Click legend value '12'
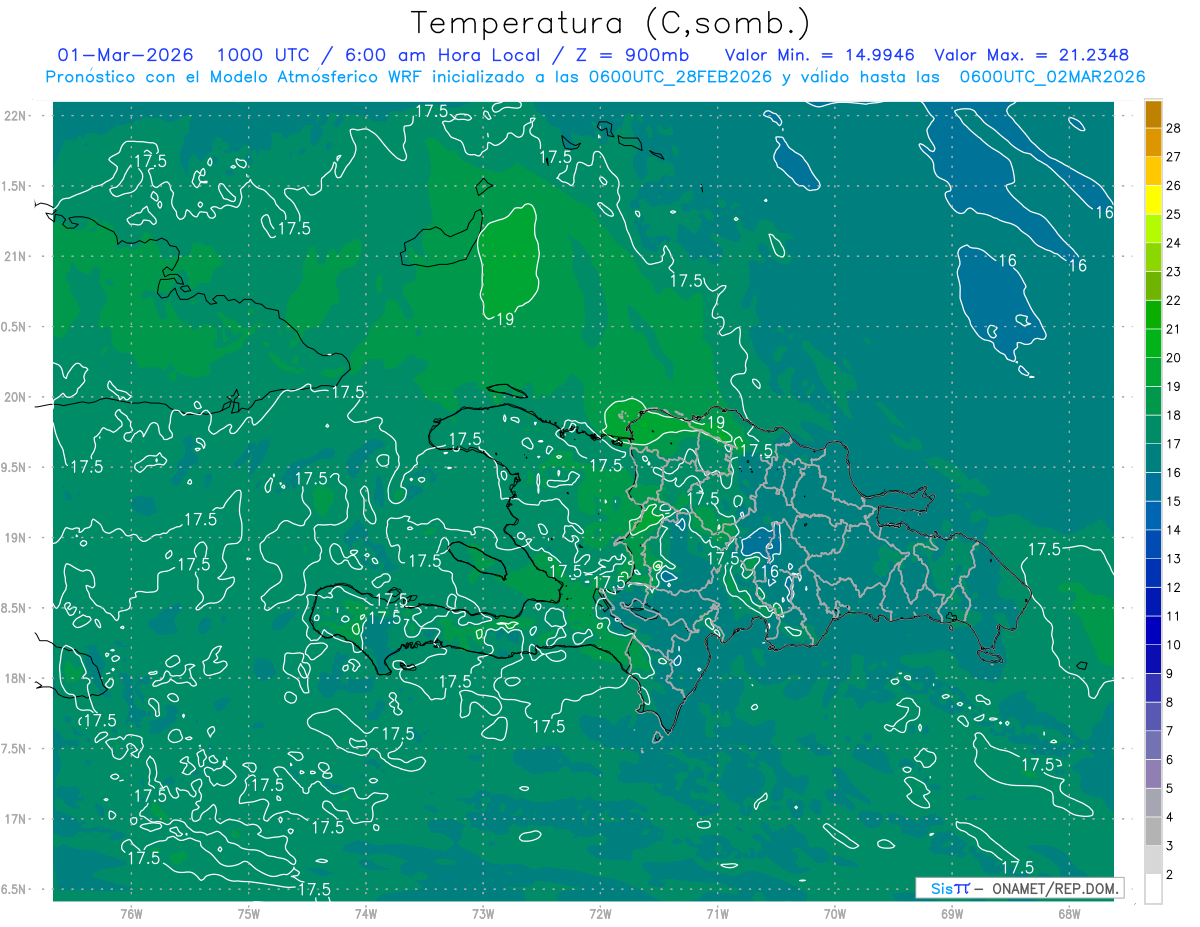Screen dimensions: 1200x927 click(1174, 587)
